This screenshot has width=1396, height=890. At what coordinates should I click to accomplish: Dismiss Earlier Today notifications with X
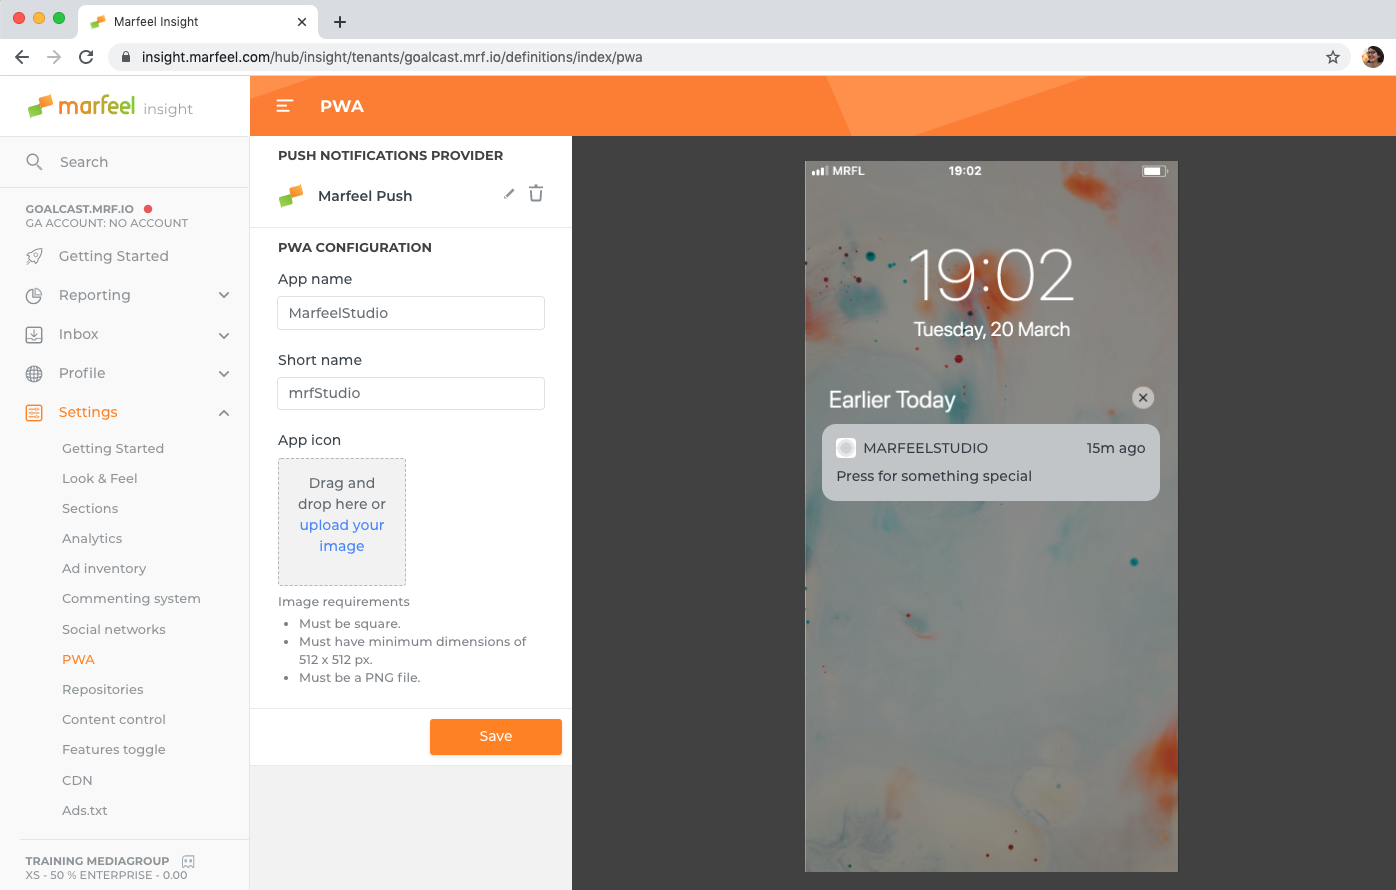[x=1143, y=398]
